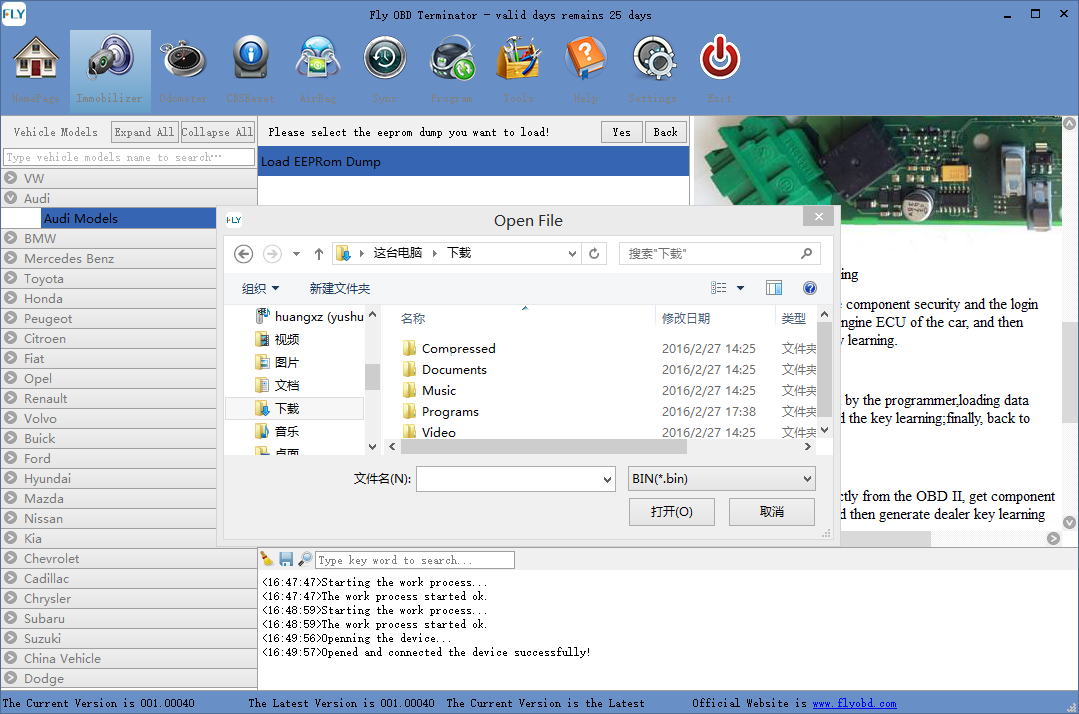Open the AirBag module icon
Image resolution: width=1079 pixels, height=714 pixels.
click(318, 60)
